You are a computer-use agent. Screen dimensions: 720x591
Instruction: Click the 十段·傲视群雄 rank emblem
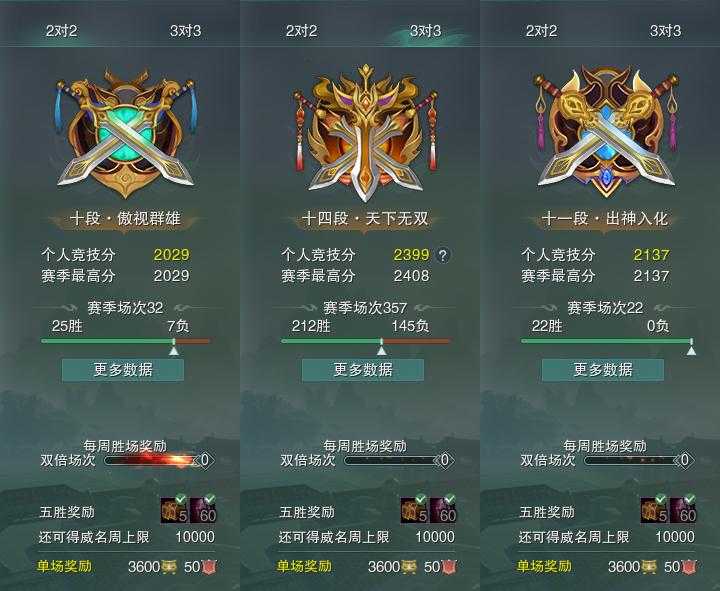(x=125, y=132)
